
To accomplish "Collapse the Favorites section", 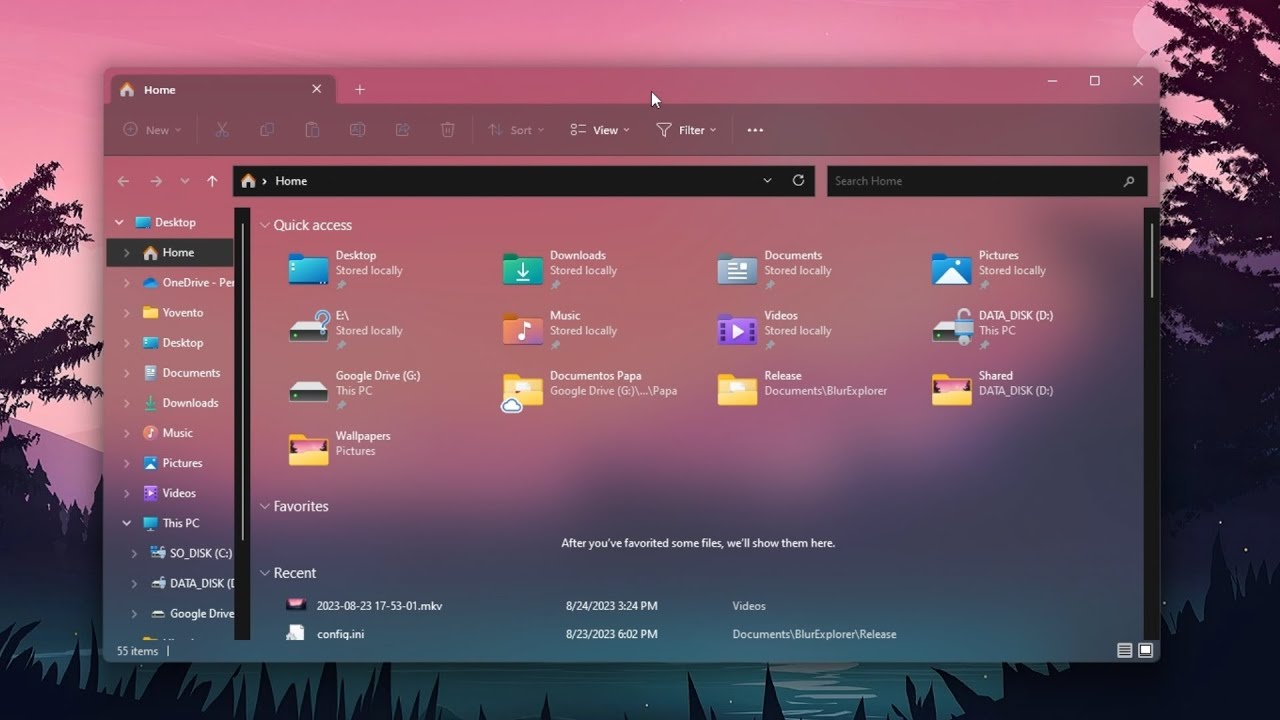I will (x=265, y=507).
